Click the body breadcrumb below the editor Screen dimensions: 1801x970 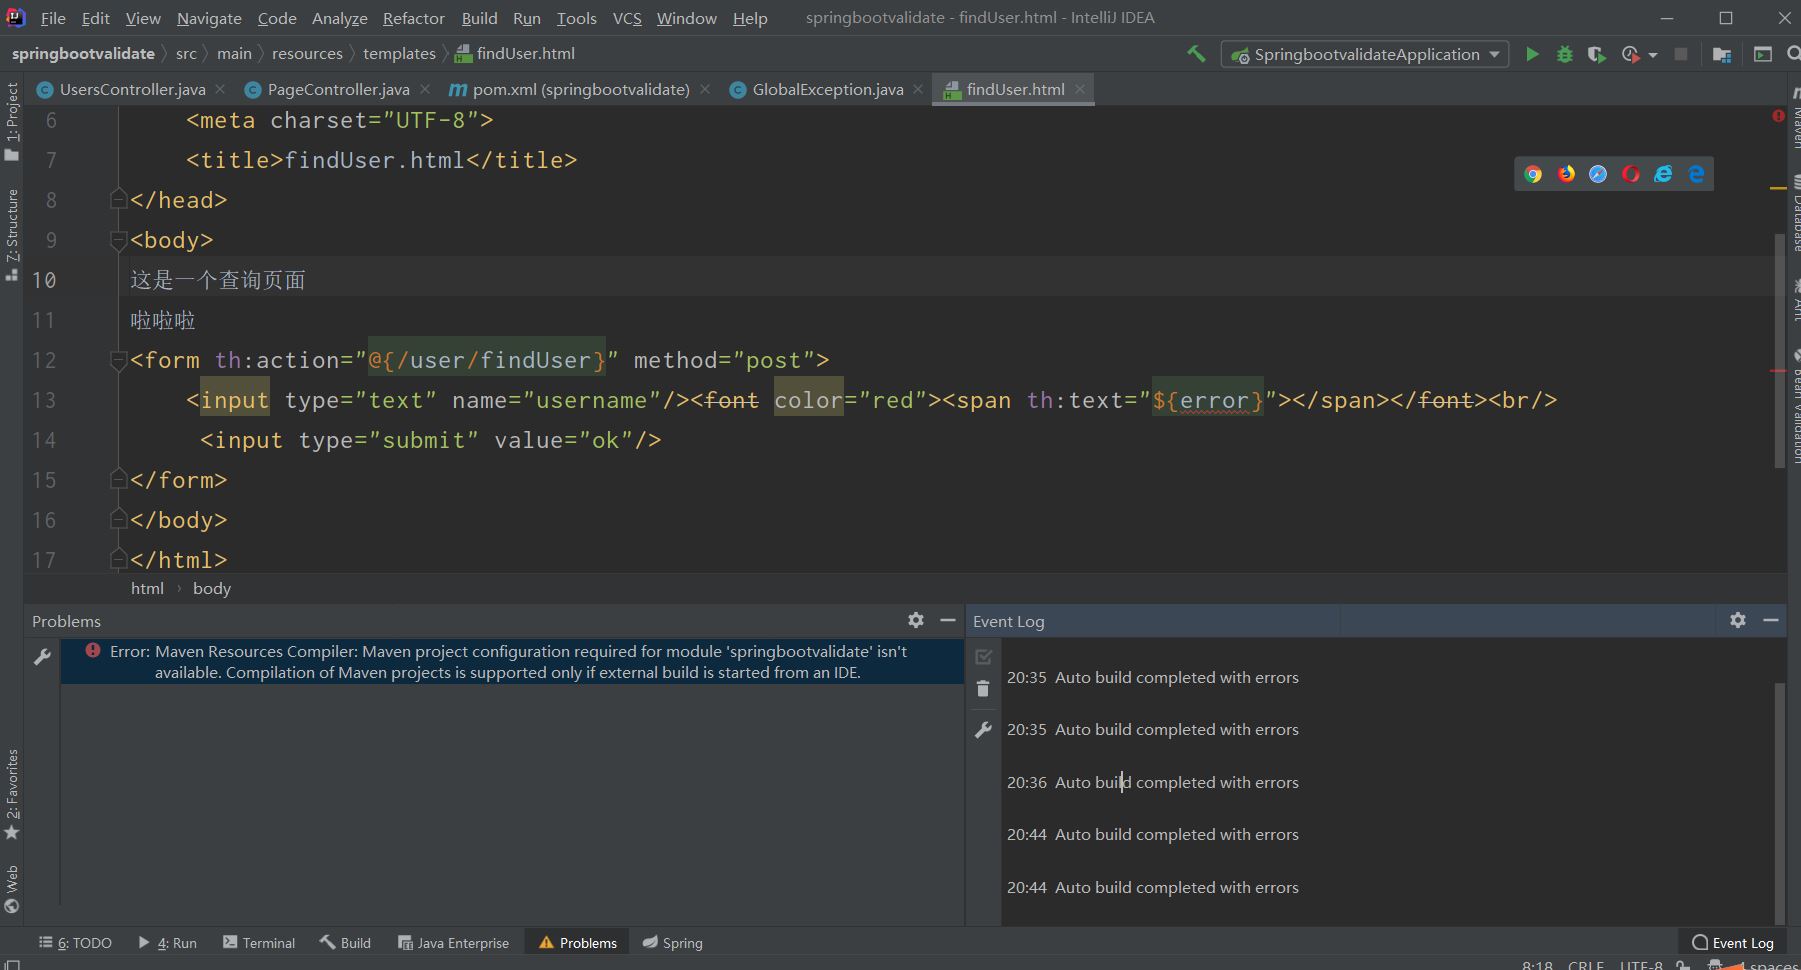tap(212, 588)
